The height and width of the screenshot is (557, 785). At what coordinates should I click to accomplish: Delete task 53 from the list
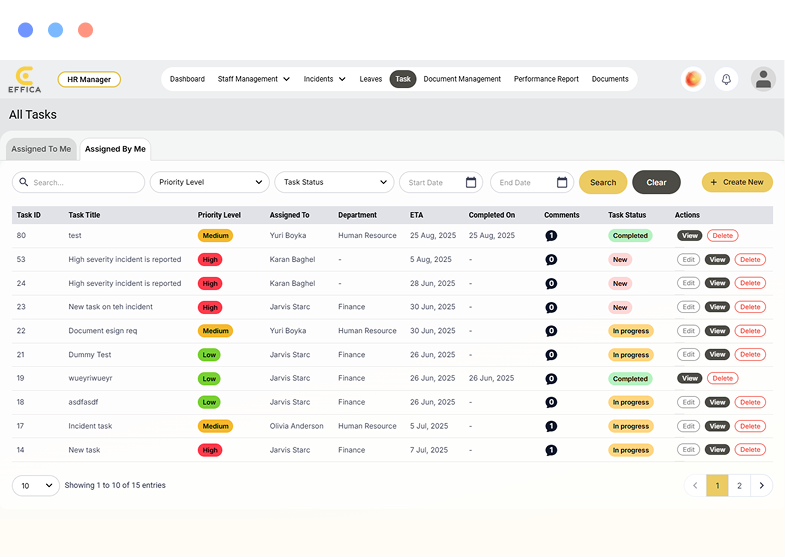(x=750, y=259)
